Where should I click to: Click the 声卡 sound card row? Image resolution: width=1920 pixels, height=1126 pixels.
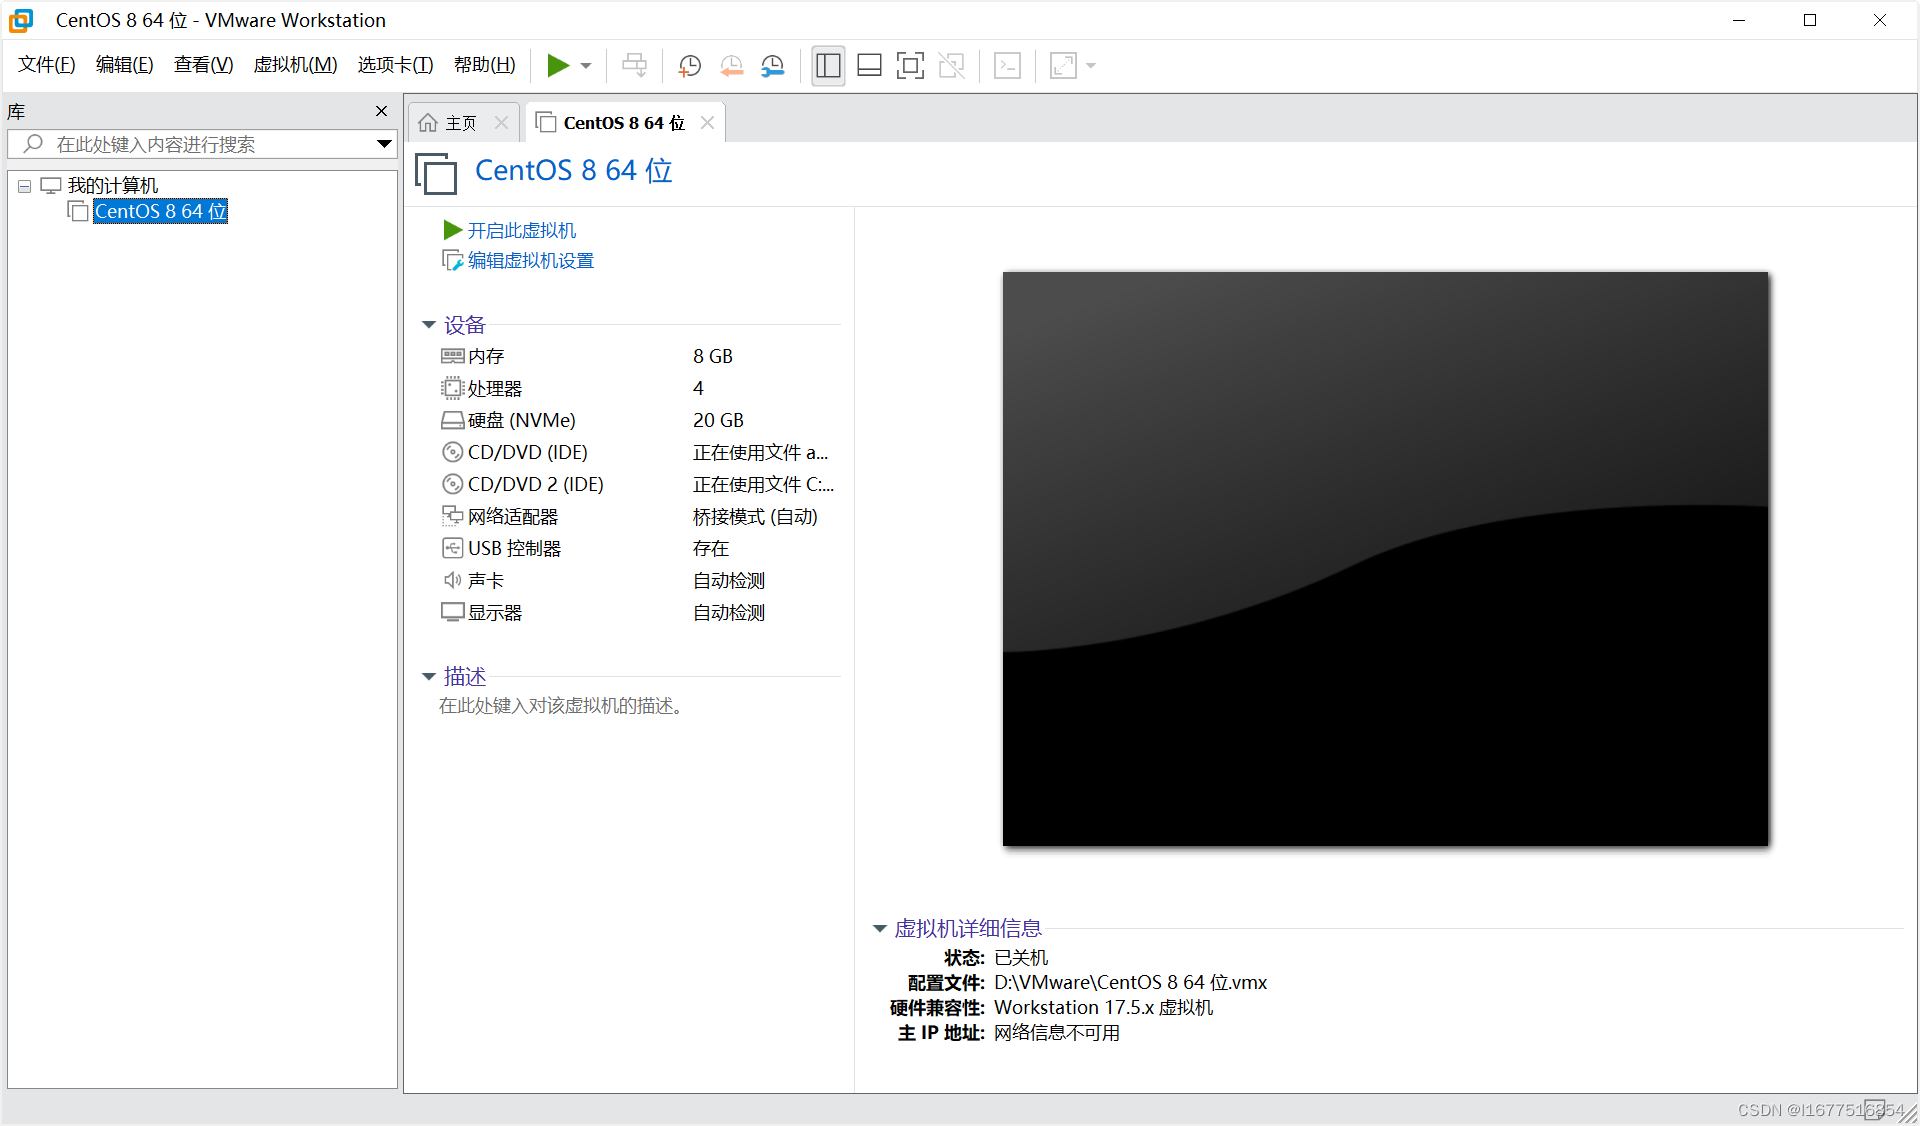point(638,581)
